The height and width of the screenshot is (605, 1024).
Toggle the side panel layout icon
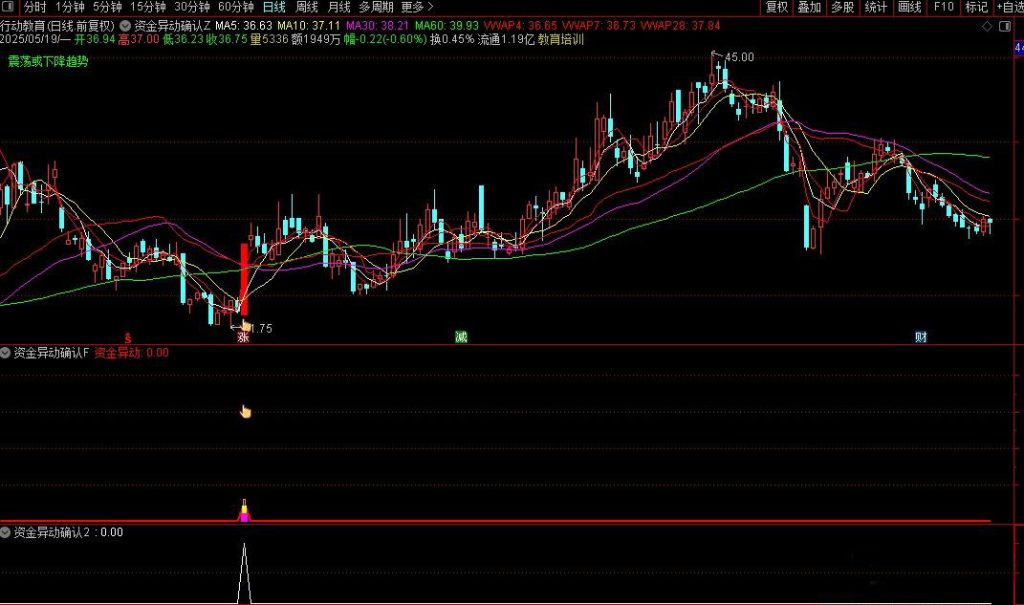1003,25
